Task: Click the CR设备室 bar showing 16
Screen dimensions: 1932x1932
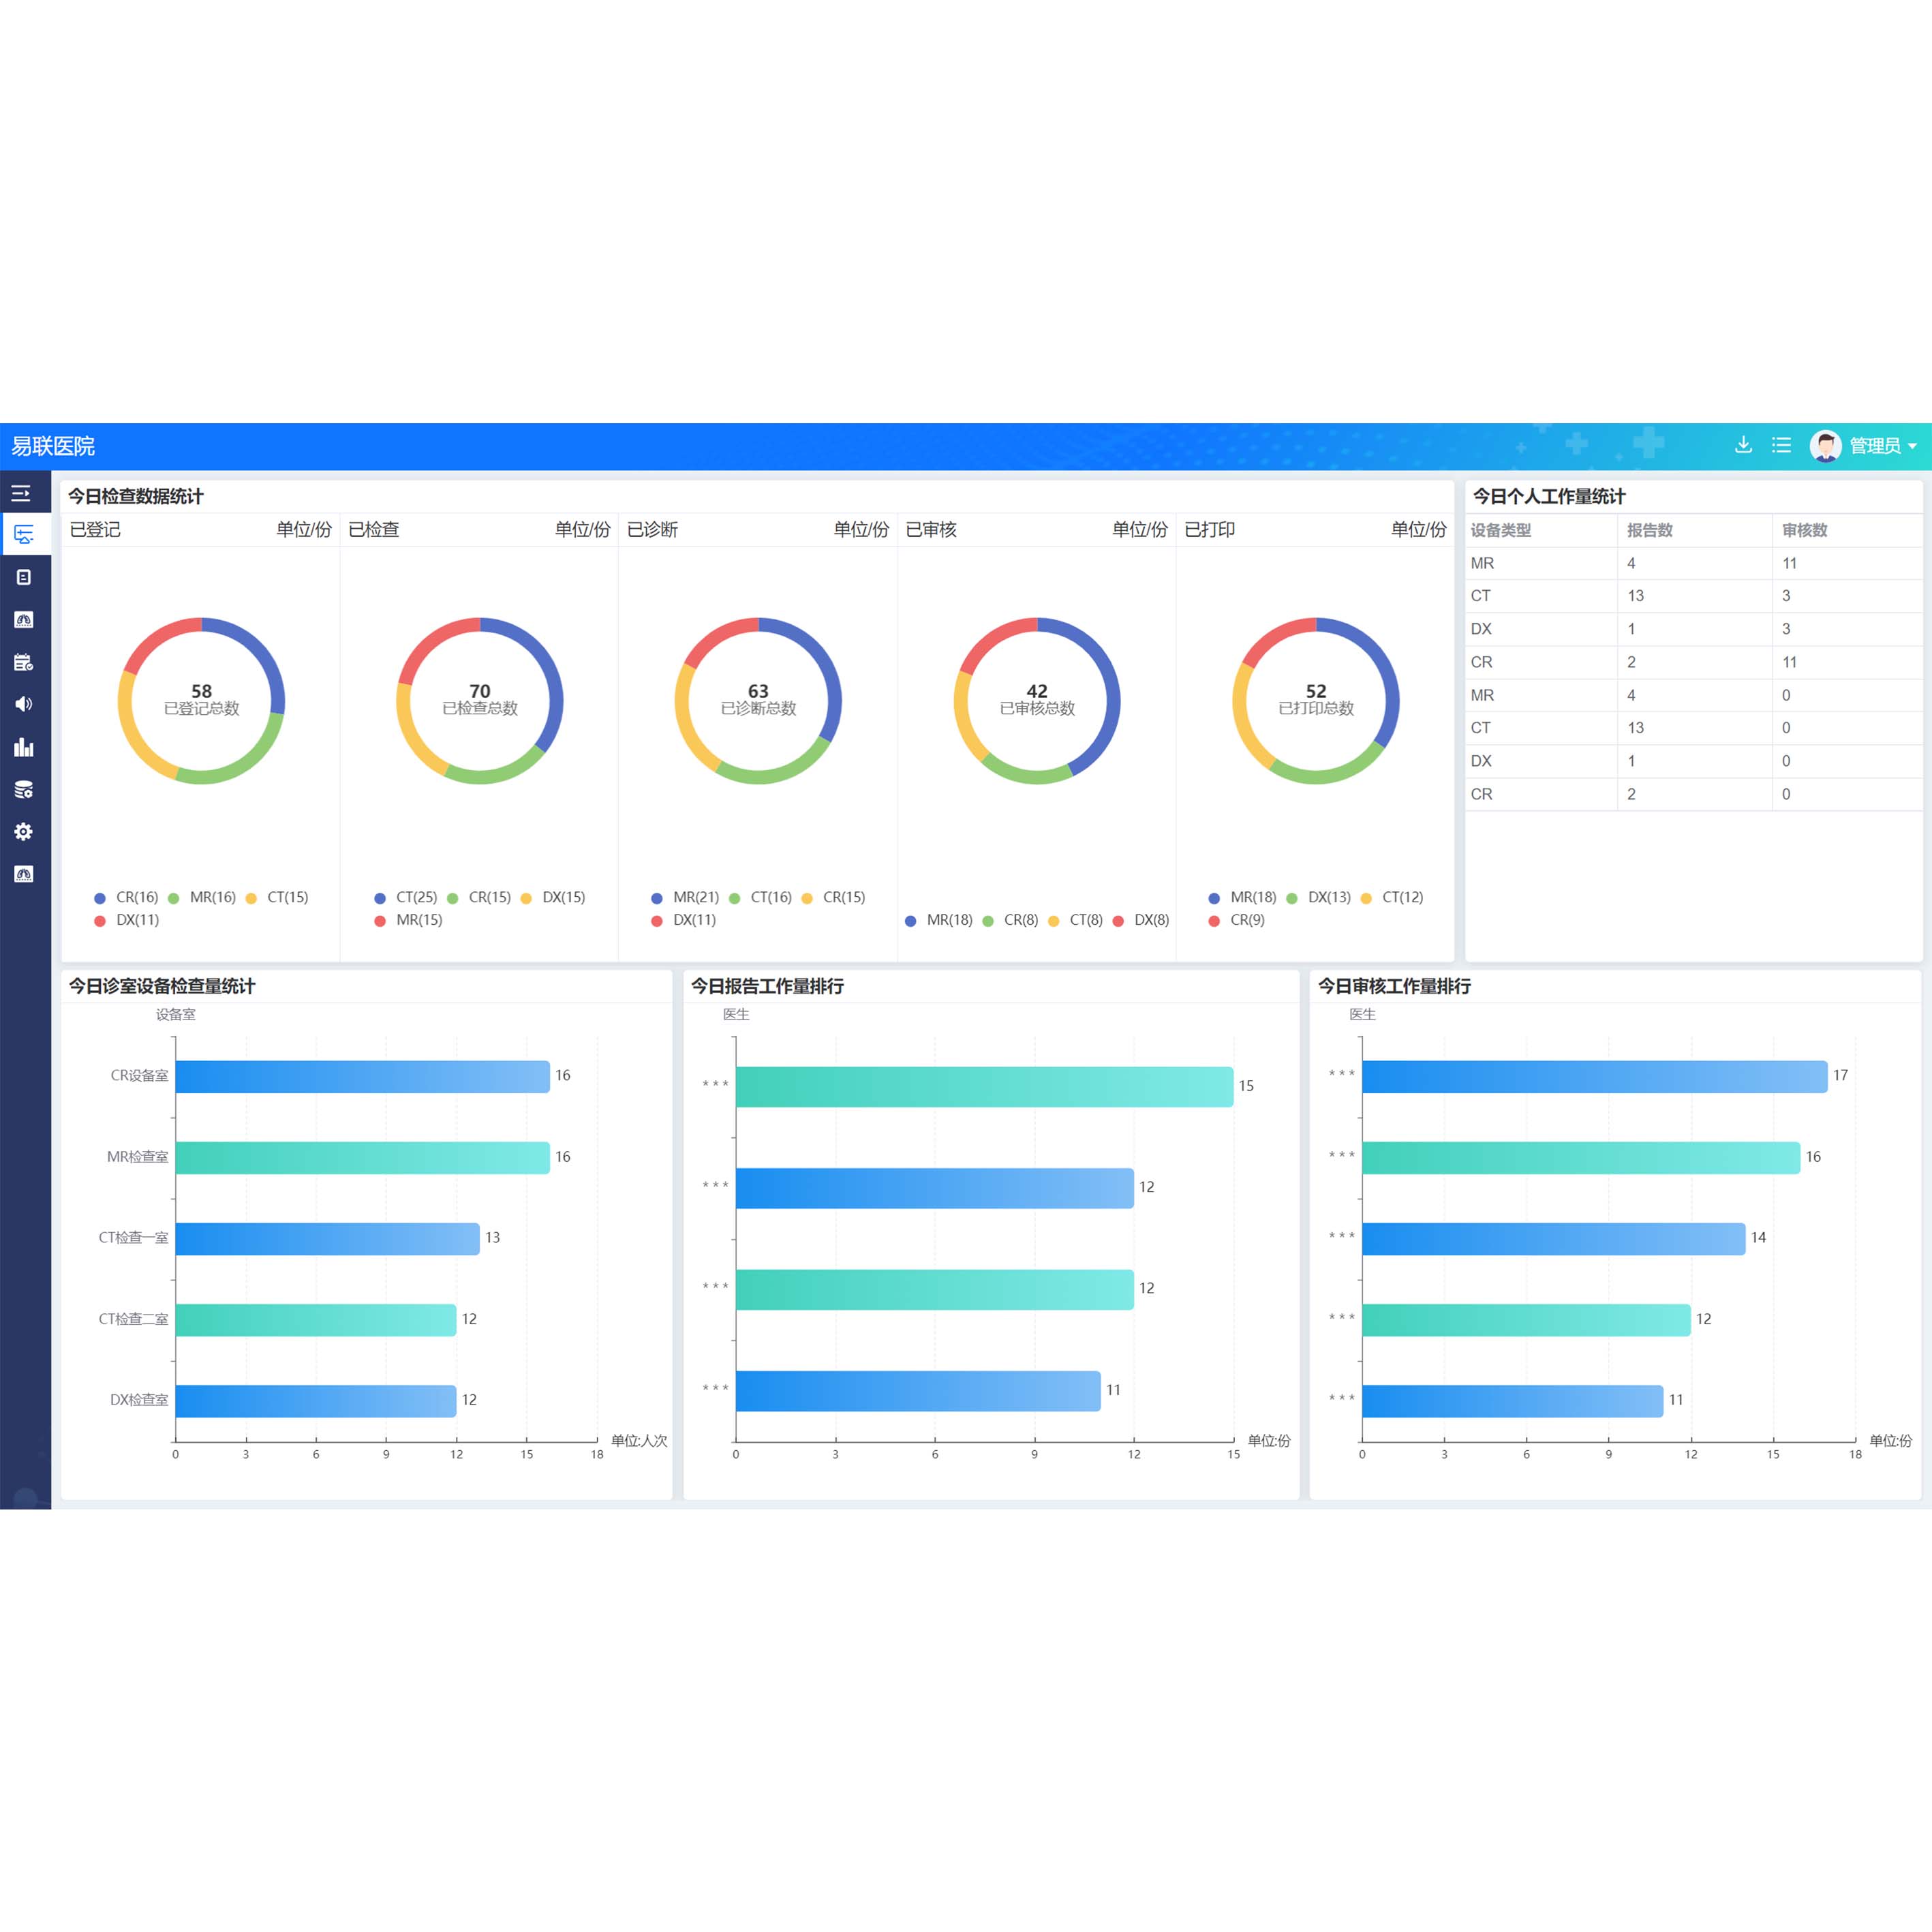Action: point(362,1076)
